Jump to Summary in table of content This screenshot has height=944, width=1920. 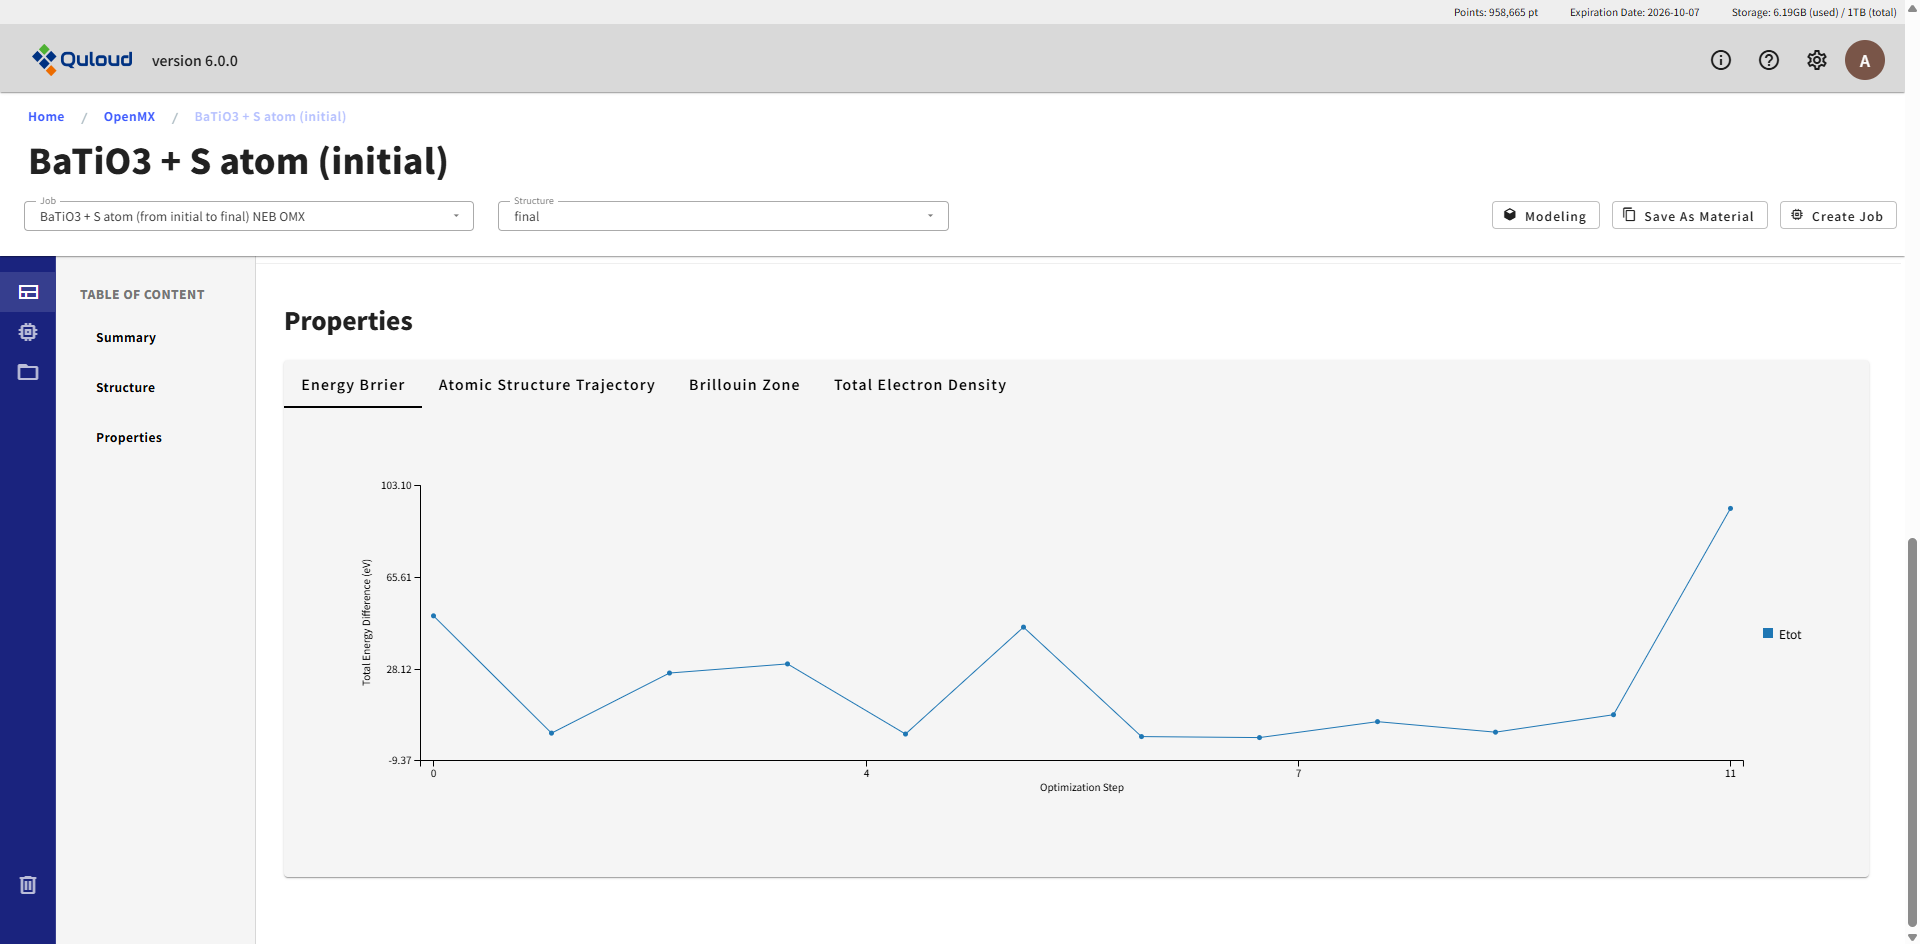coord(126,338)
